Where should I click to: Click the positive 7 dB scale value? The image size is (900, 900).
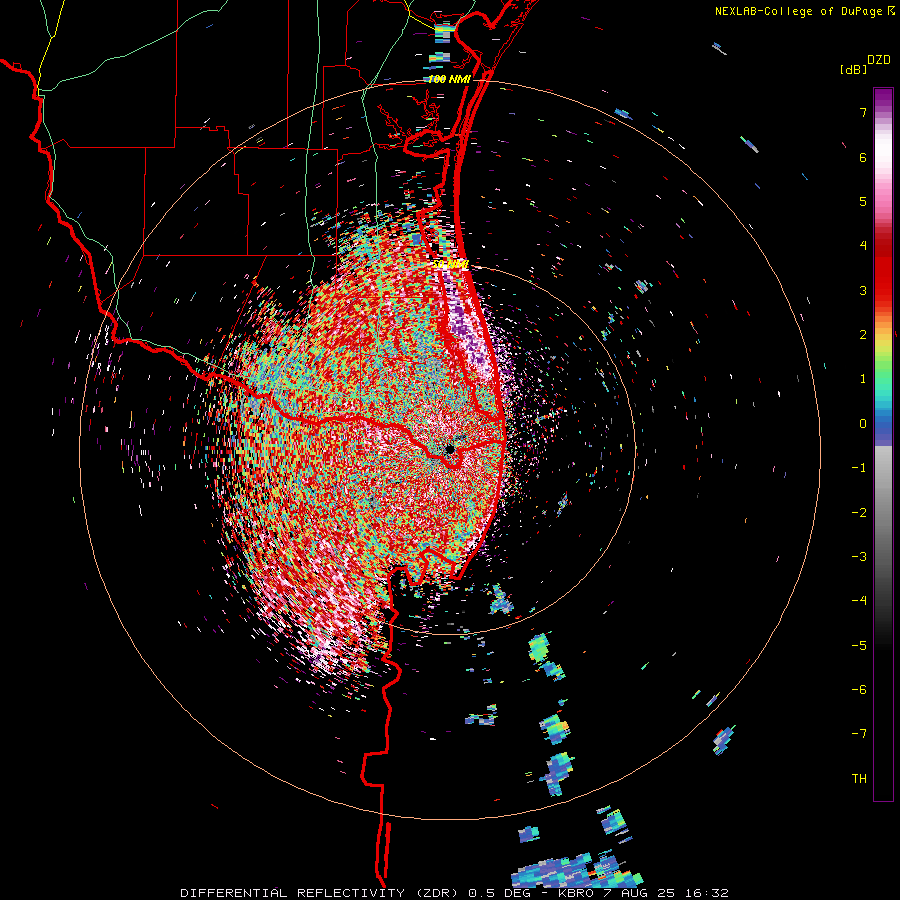point(863,112)
